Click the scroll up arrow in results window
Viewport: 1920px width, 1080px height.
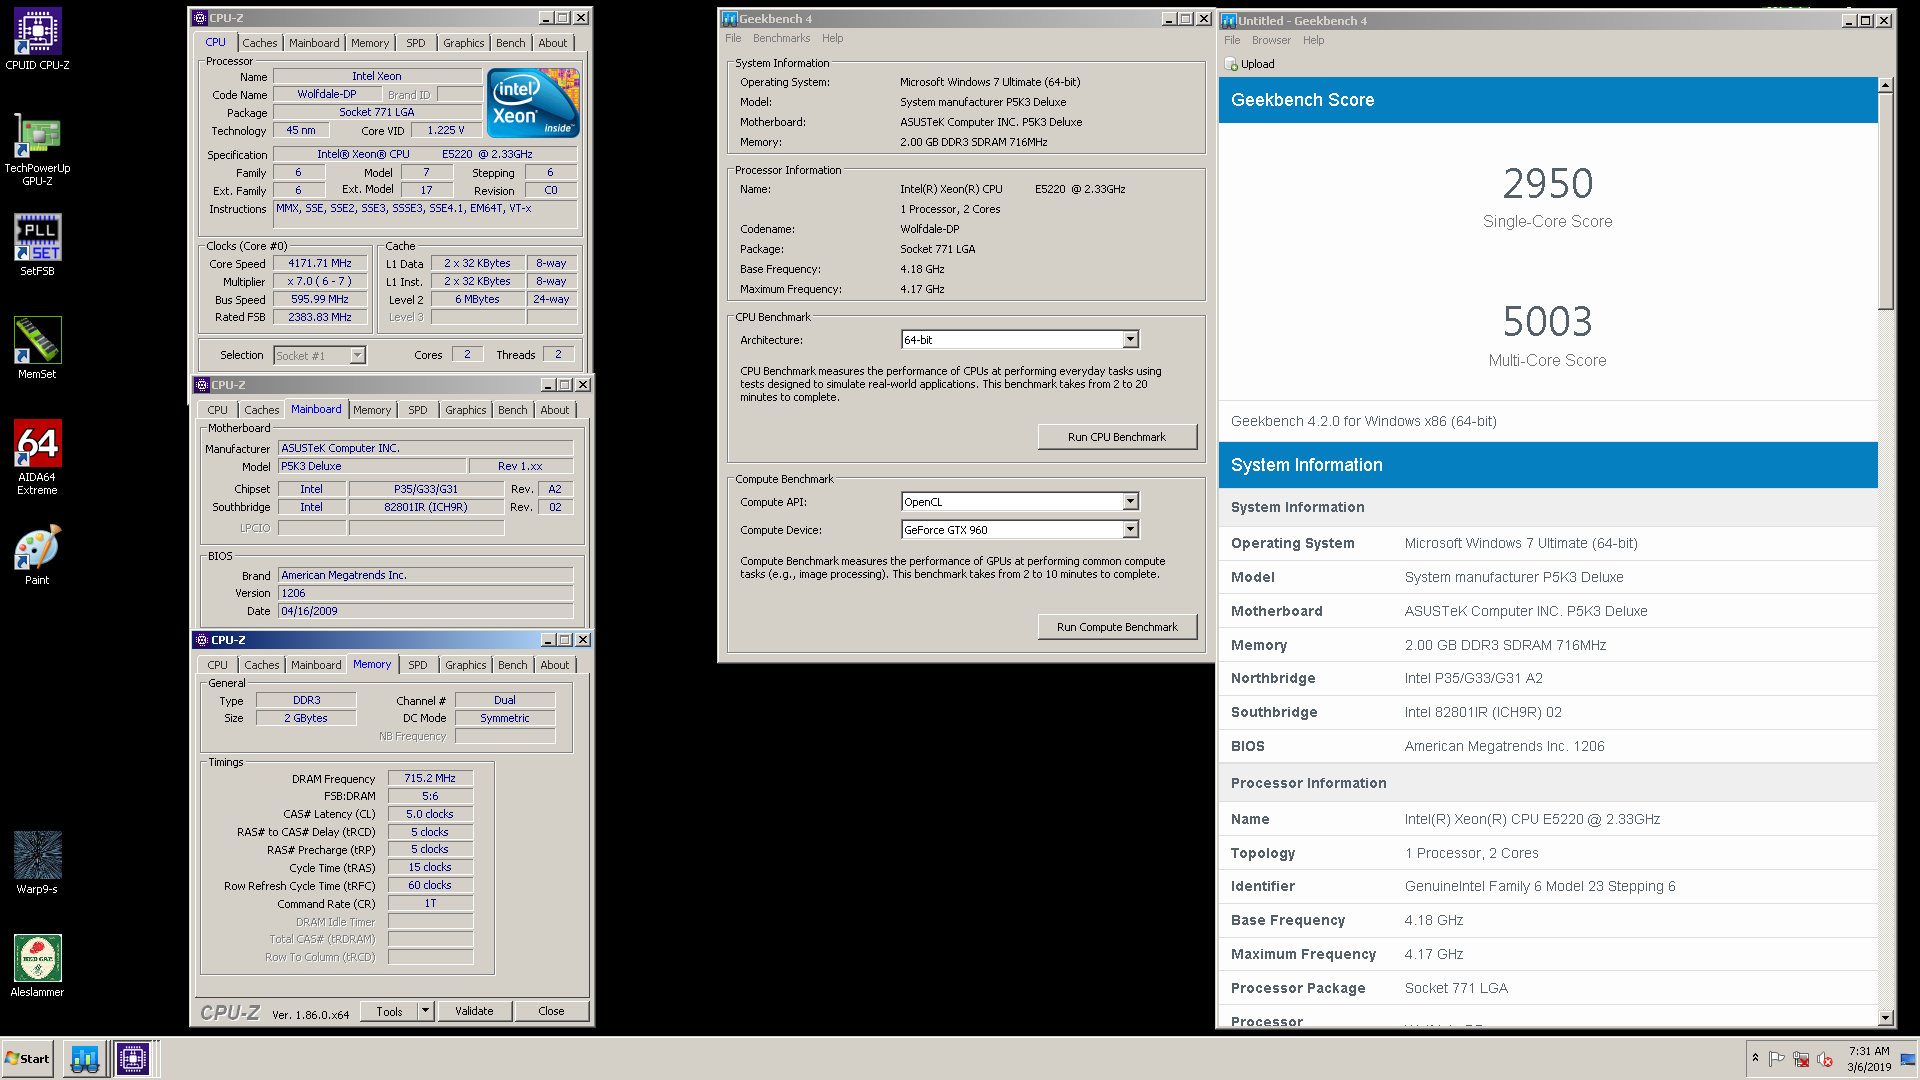(1885, 85)
